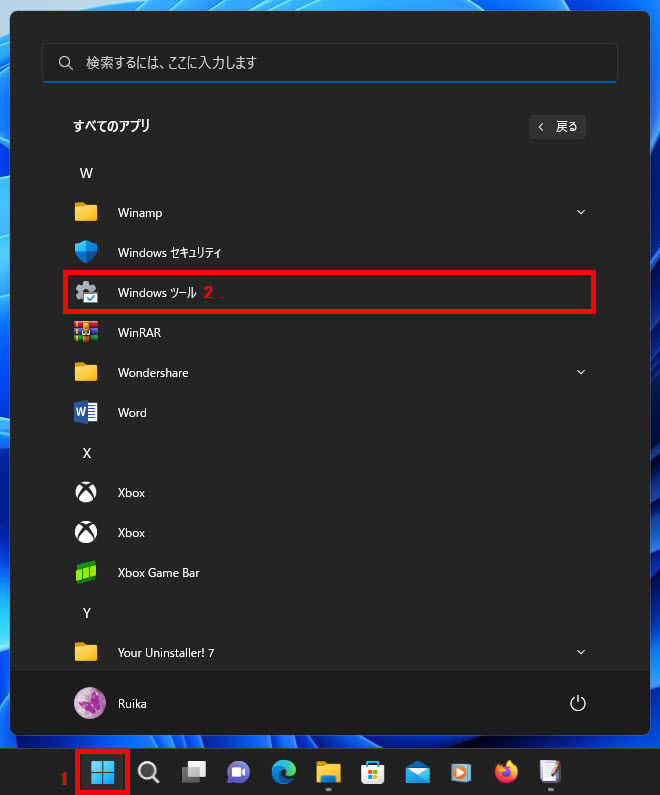
Task: Open Windows ツール from the app list
Action: [x=156, y=293]
